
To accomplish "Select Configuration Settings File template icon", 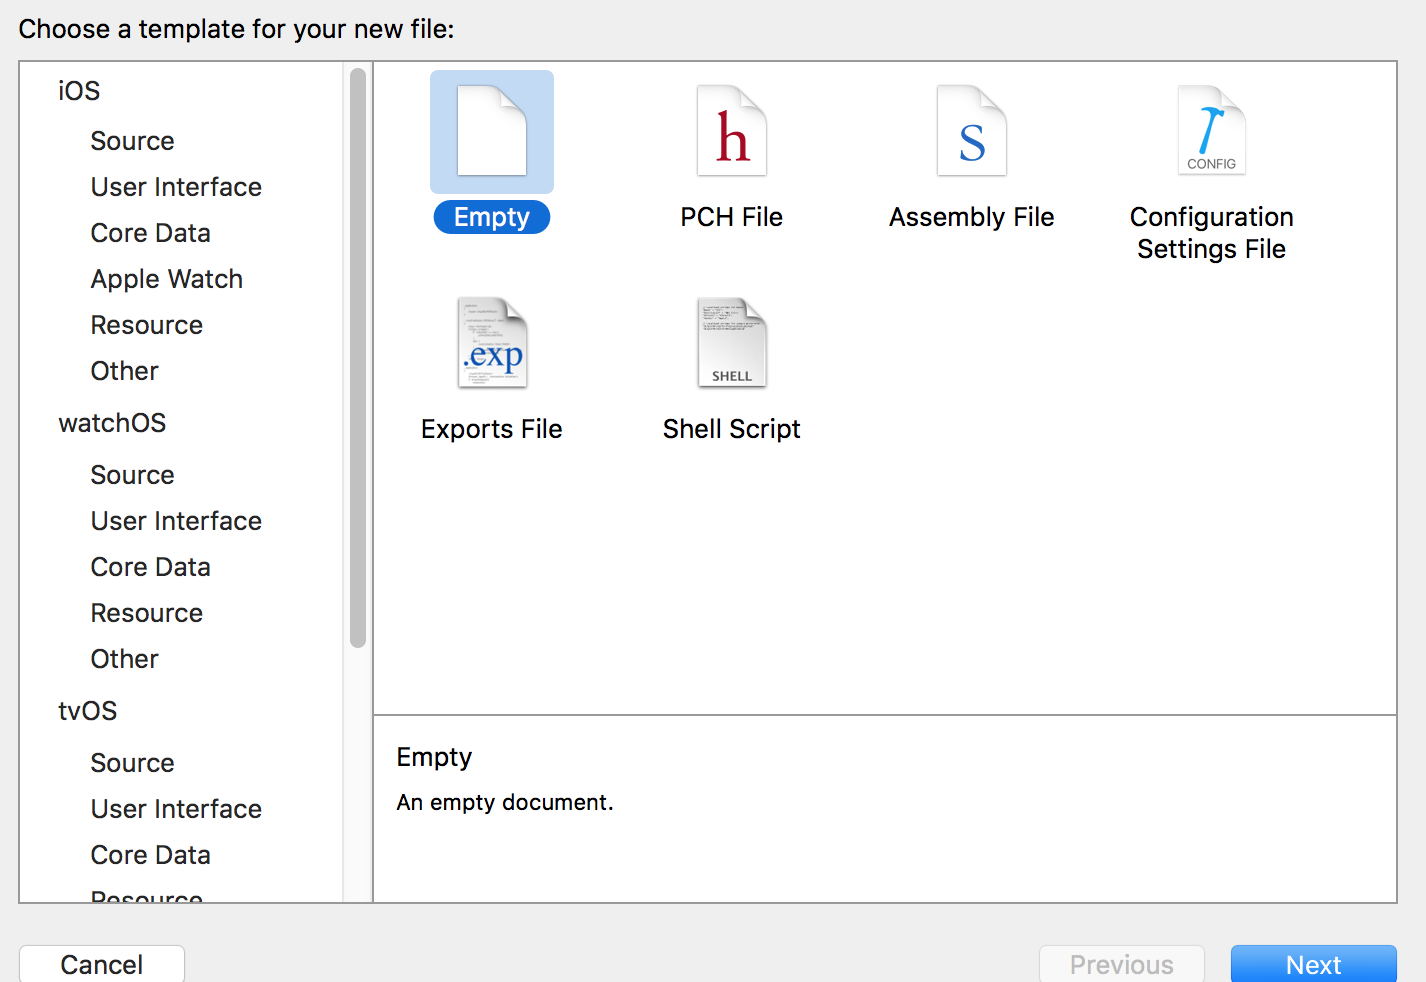I will coord(1212,131).
